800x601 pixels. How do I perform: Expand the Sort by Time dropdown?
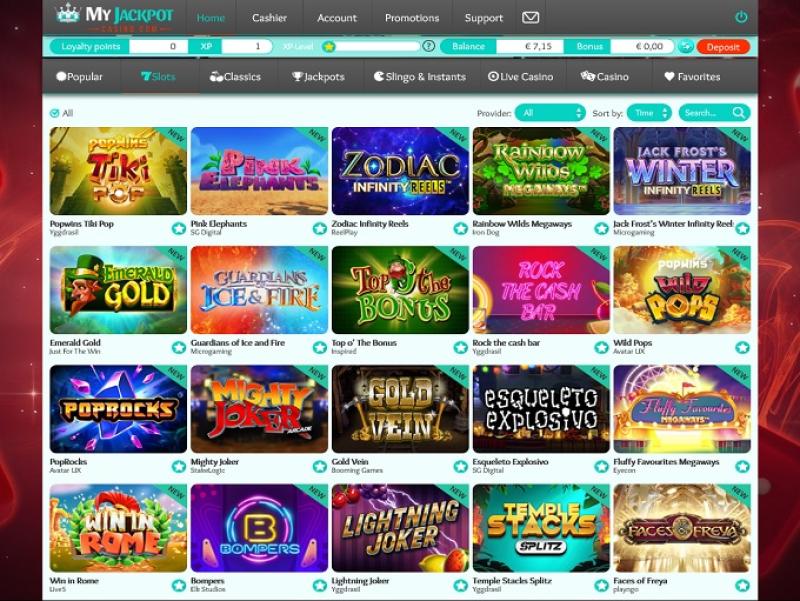coord(649,113)
